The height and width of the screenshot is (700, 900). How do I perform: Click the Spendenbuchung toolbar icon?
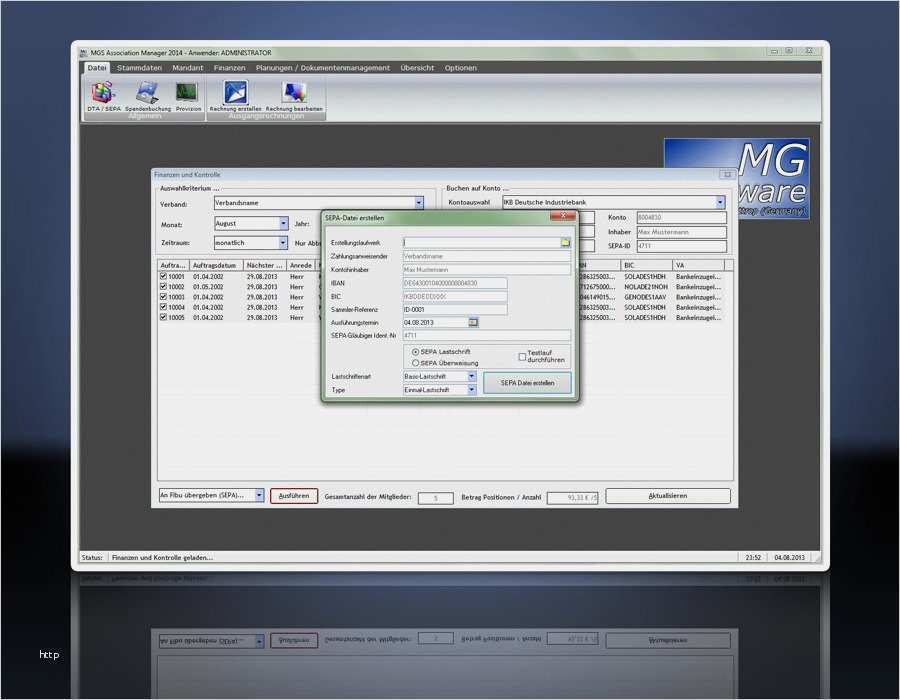(x=147, y=95)
